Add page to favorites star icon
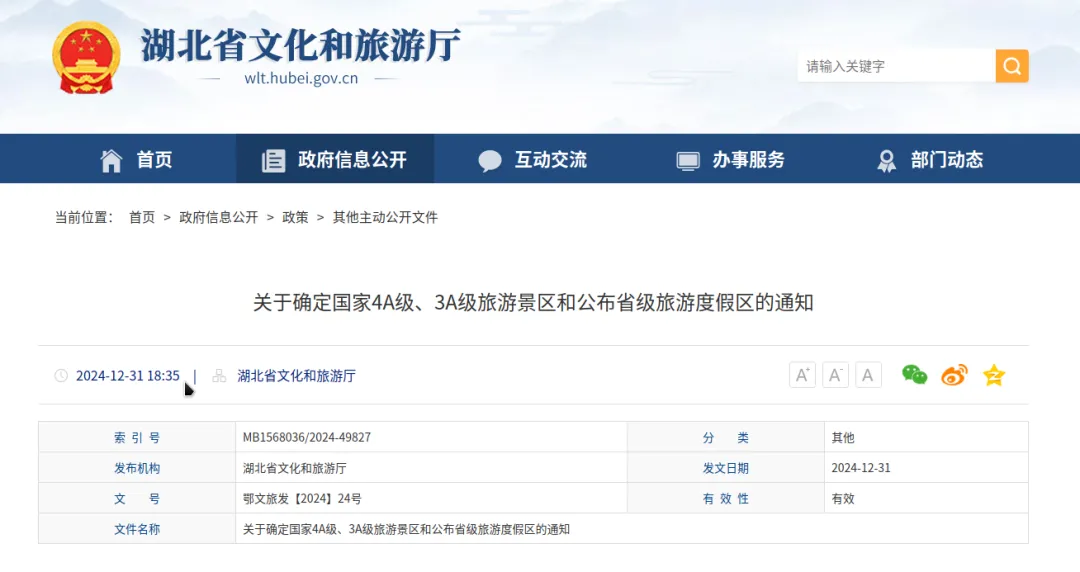The image size is (1080, 572). [993, 375]
